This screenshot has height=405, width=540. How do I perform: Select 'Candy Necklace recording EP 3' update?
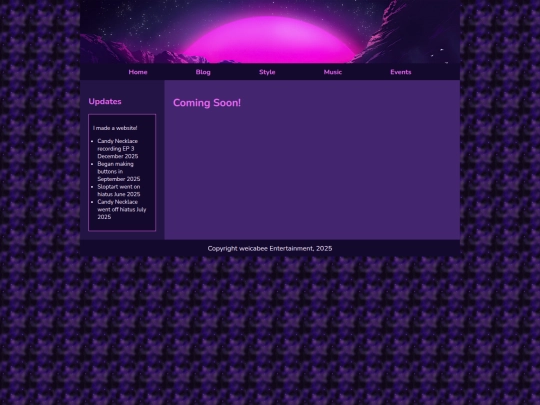(118, 149)
